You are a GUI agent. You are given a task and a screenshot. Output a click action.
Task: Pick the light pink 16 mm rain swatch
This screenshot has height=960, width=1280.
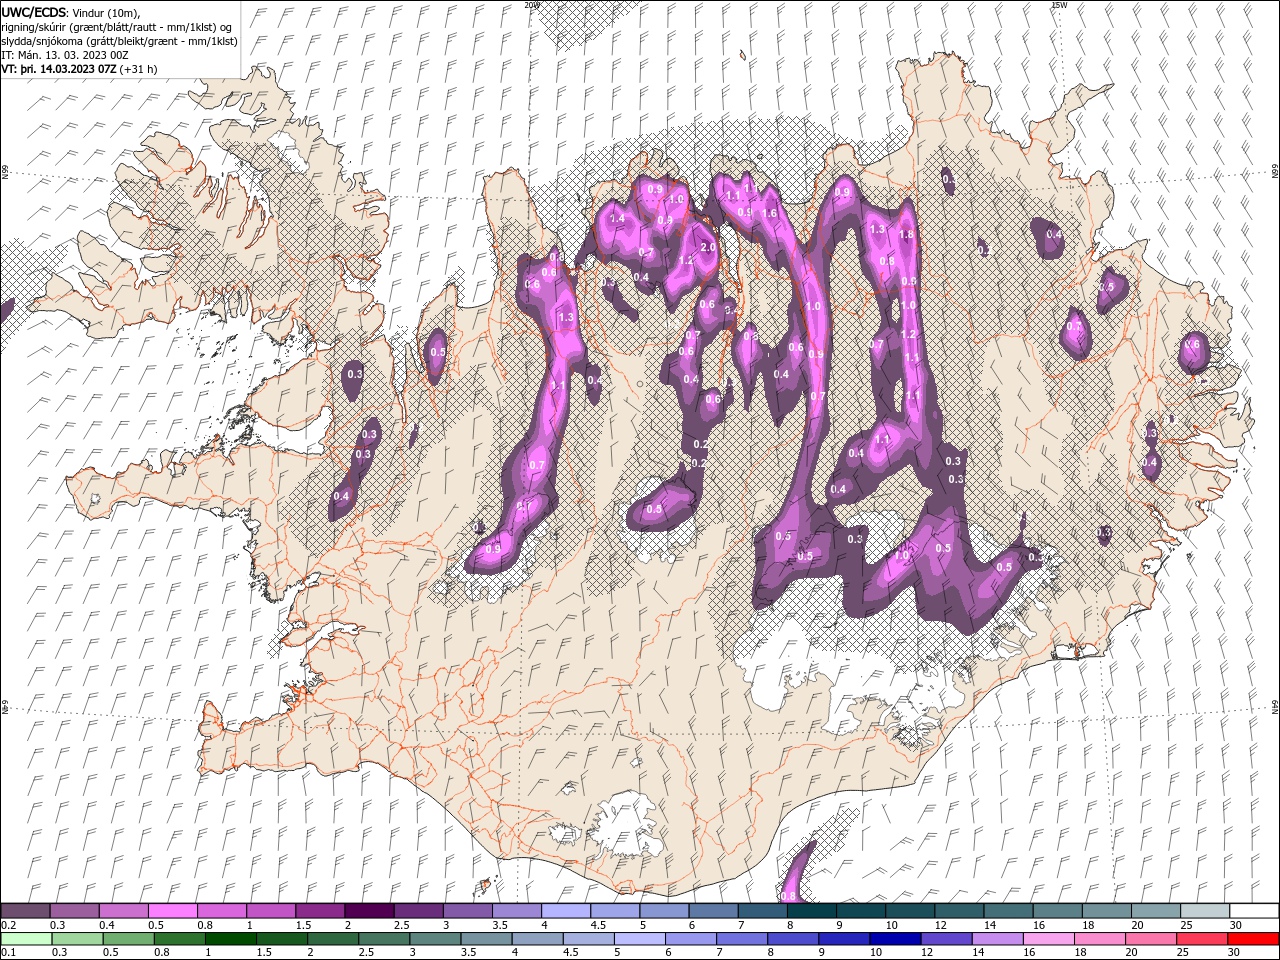1048,939
